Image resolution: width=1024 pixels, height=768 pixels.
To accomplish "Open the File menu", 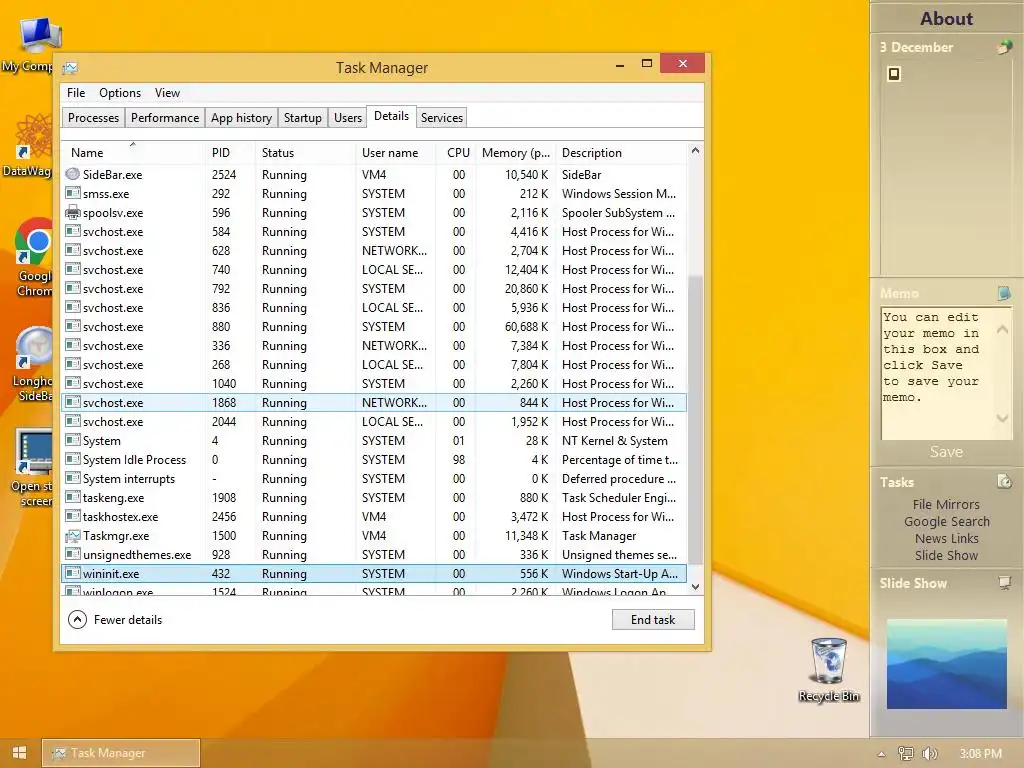I will [76, 93].
